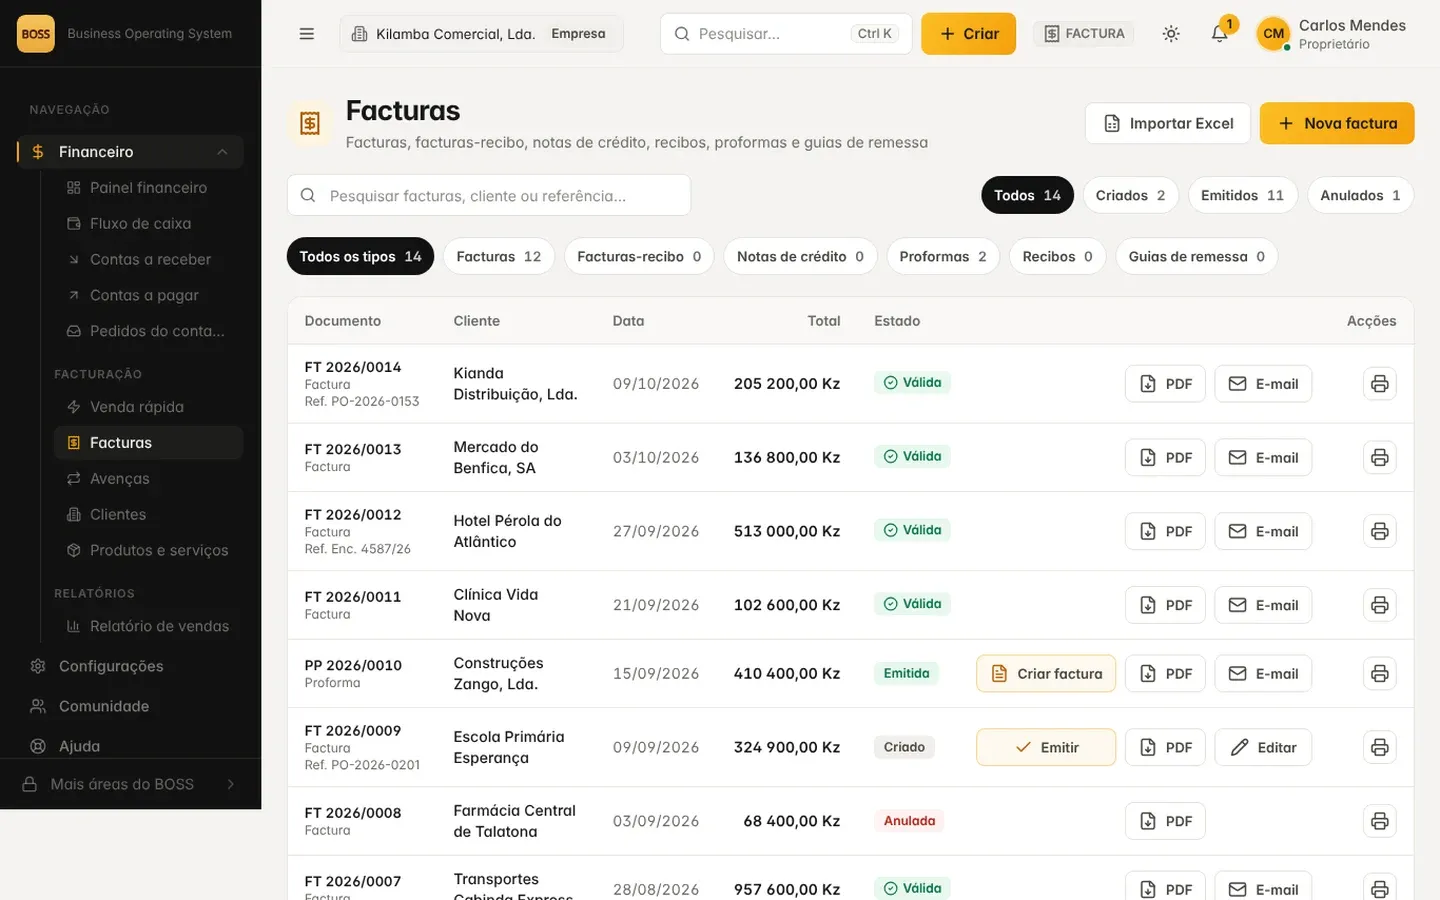Show only Anulados invoices
1440x900 pixels.
[x=1360, y=195]
